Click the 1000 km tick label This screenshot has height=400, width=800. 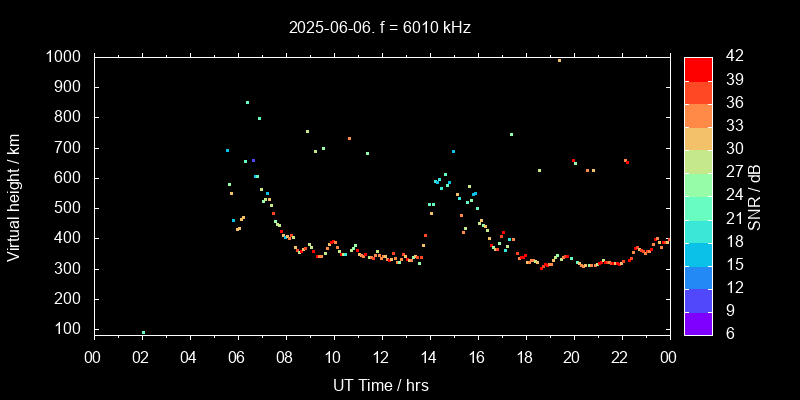[x=64, y=57]
